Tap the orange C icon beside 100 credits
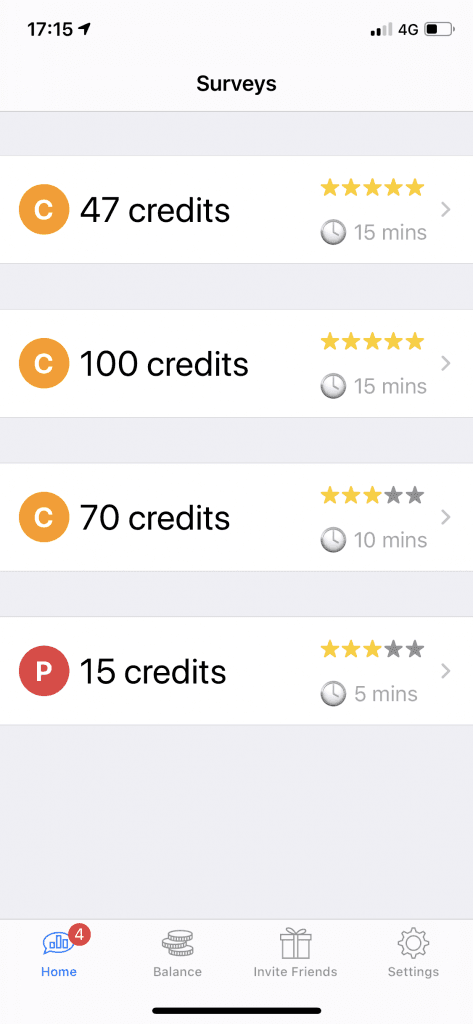The image size is (473, 1024). (x=44, y=363)
